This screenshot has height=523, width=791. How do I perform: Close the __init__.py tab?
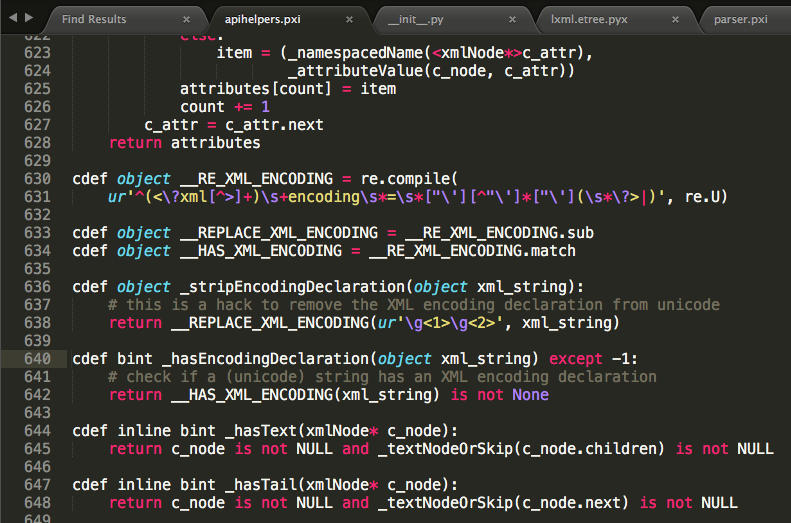click(512, 19)
